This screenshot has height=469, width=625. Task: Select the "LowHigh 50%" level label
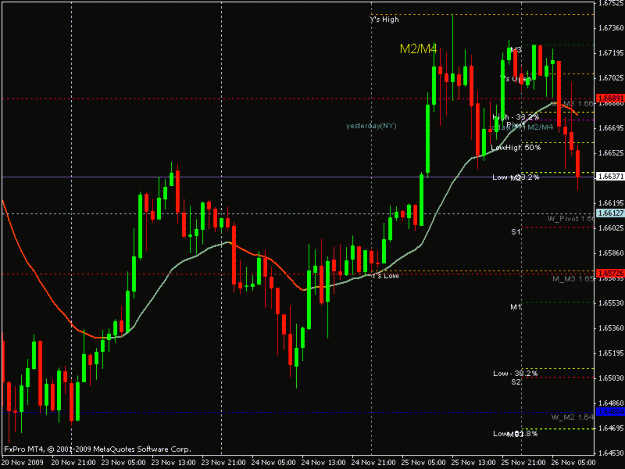(516, 147)
